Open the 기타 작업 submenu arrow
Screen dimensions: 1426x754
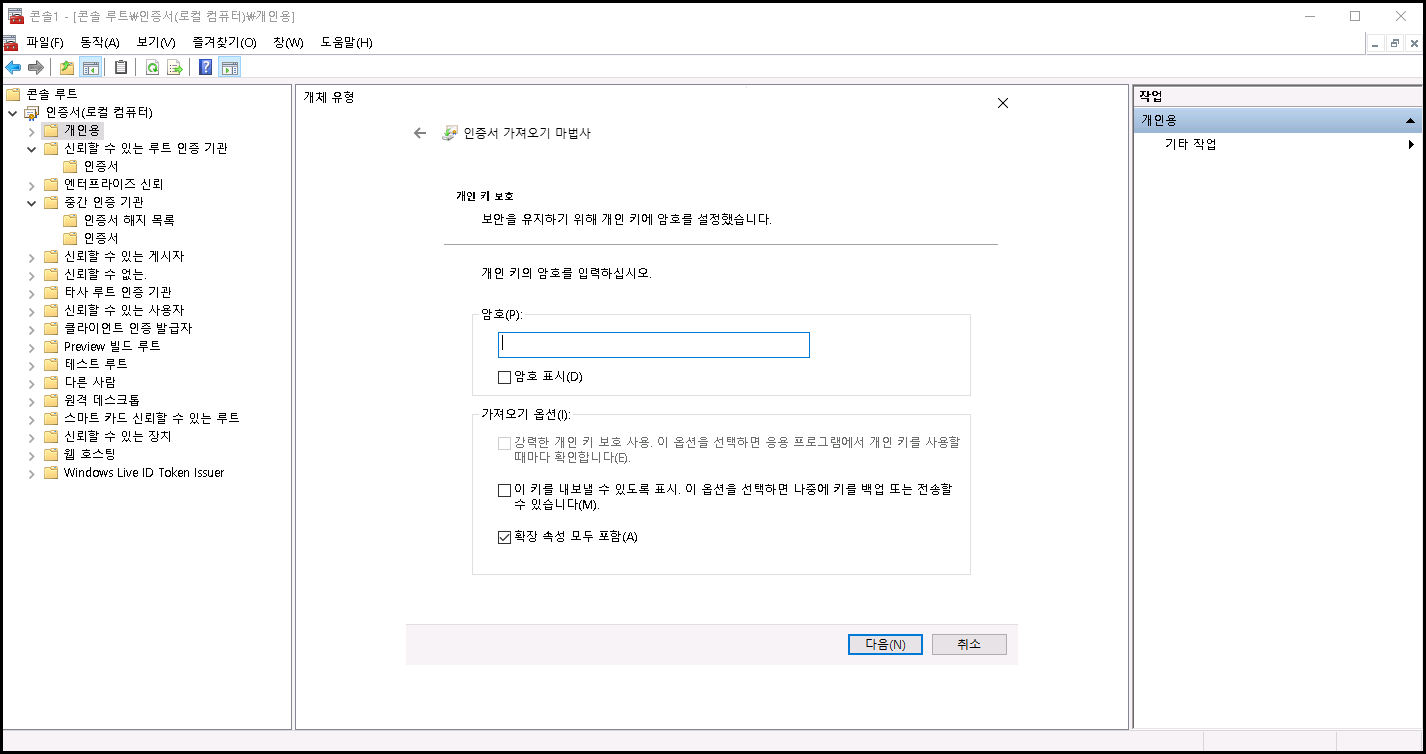tap(1411, 144)
